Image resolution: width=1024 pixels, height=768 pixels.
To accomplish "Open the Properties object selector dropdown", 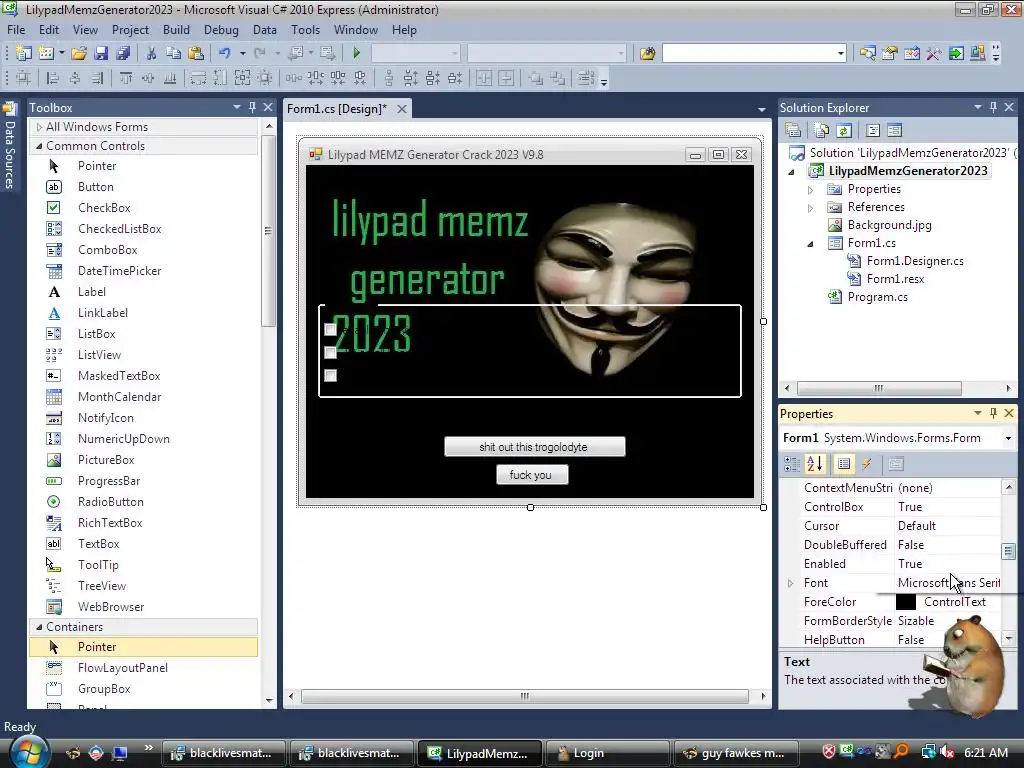I will coord(1008,438).
